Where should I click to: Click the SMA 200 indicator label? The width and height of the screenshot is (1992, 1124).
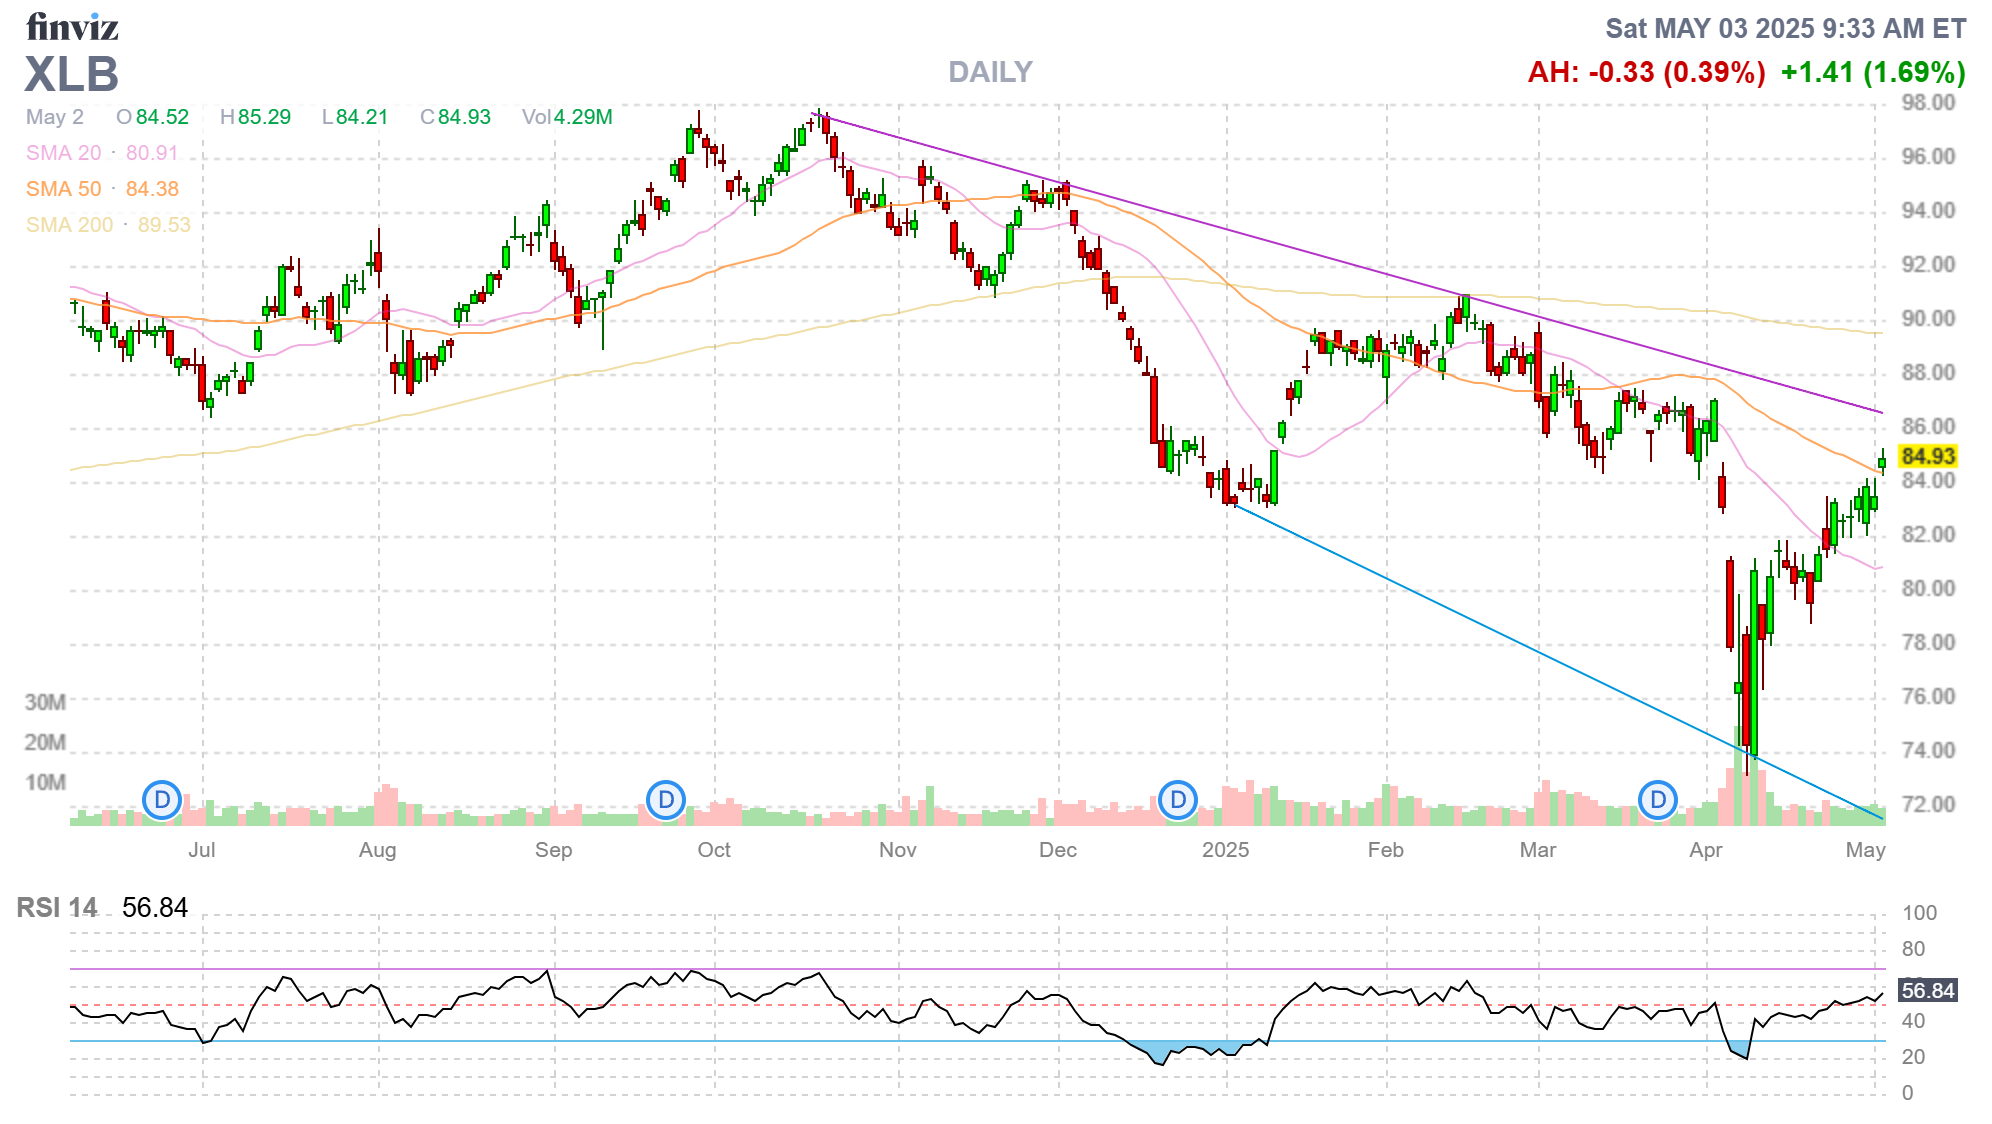tap(70, 225)
